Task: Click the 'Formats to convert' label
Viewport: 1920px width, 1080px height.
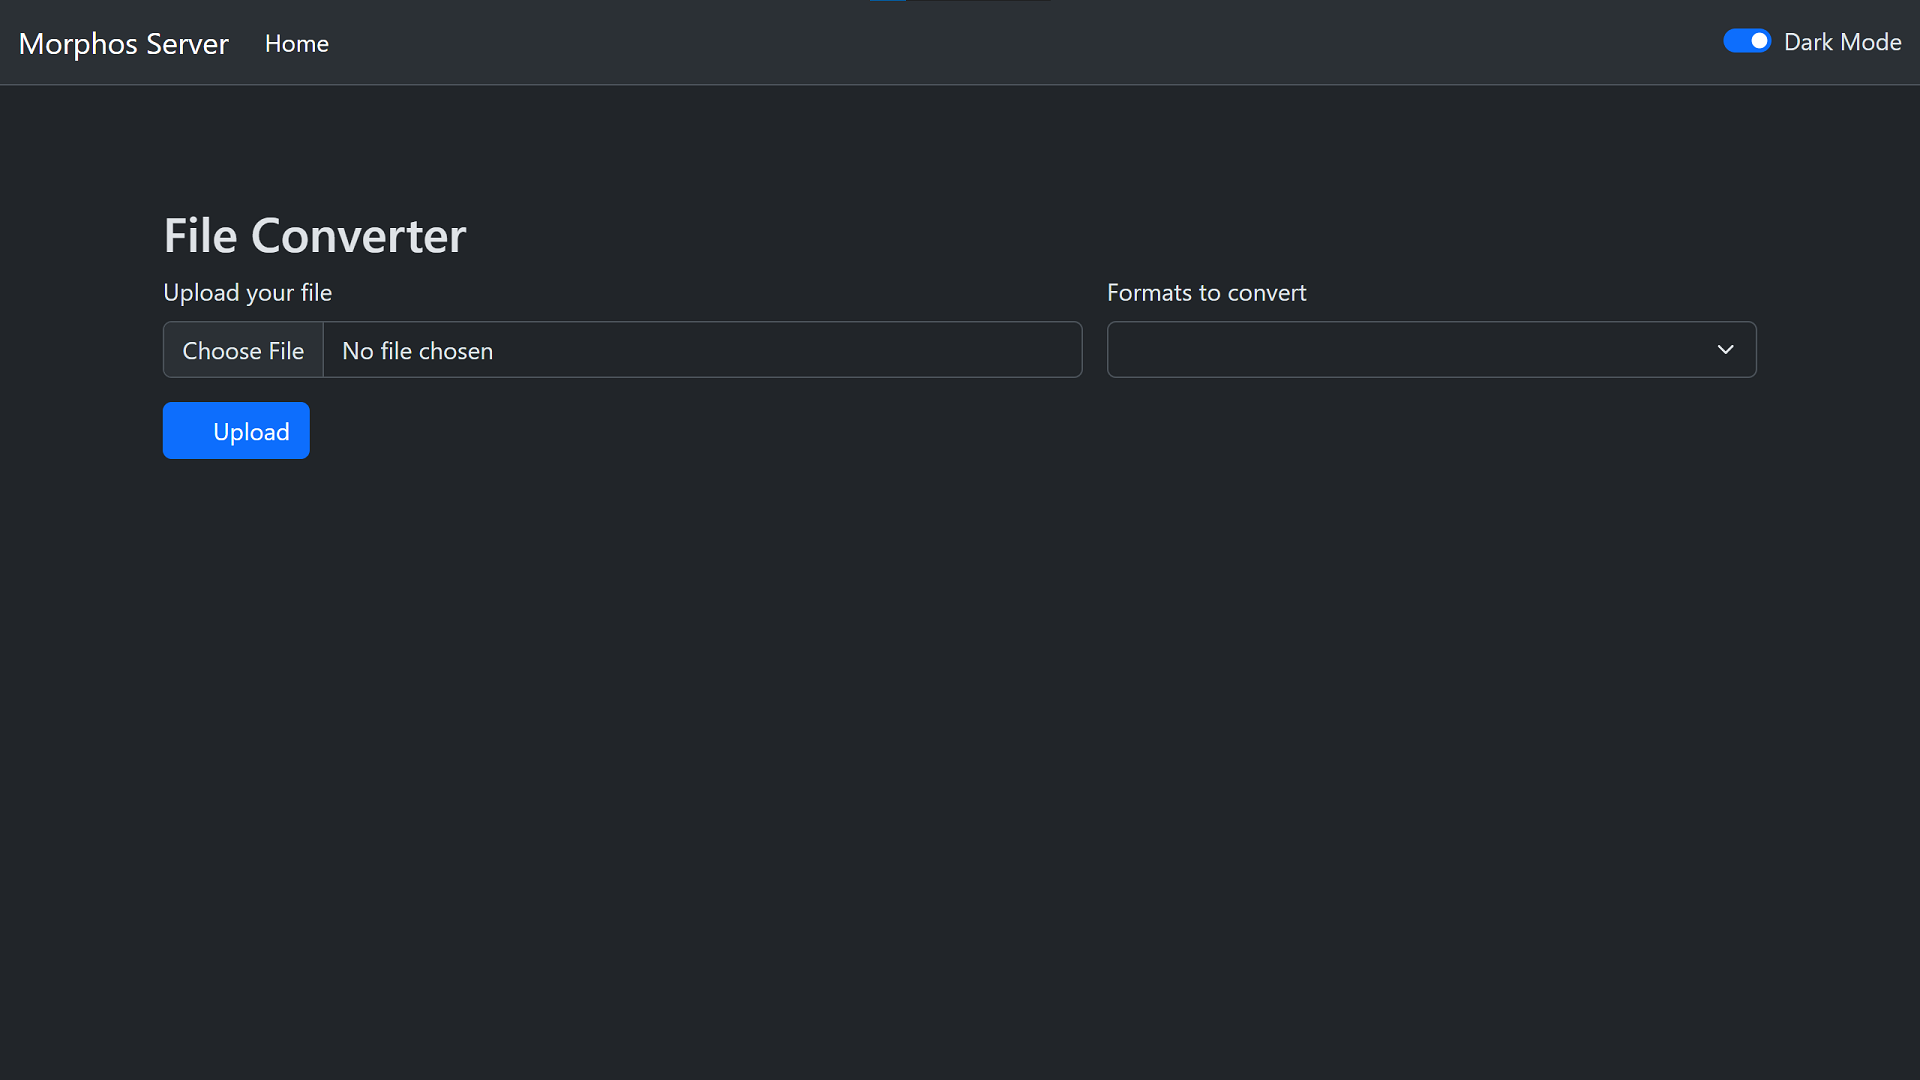Action: coord(1206,293)
